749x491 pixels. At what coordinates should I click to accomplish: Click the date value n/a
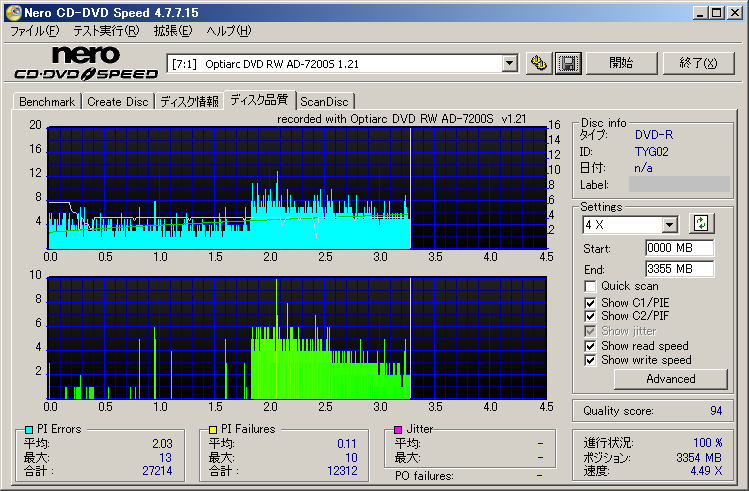[x=643, y=168]
